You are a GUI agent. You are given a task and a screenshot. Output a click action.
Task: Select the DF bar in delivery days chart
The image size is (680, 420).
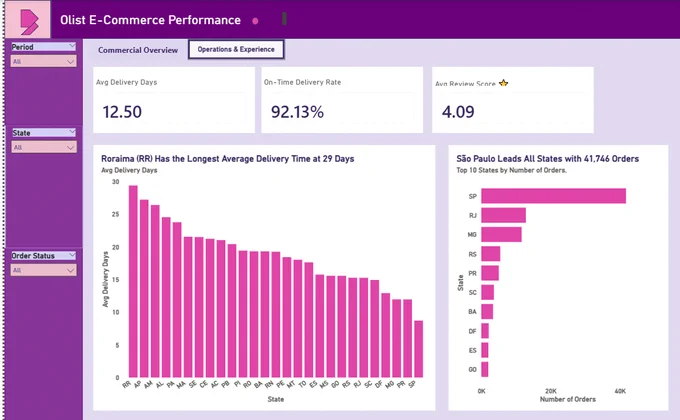point(386,335)
